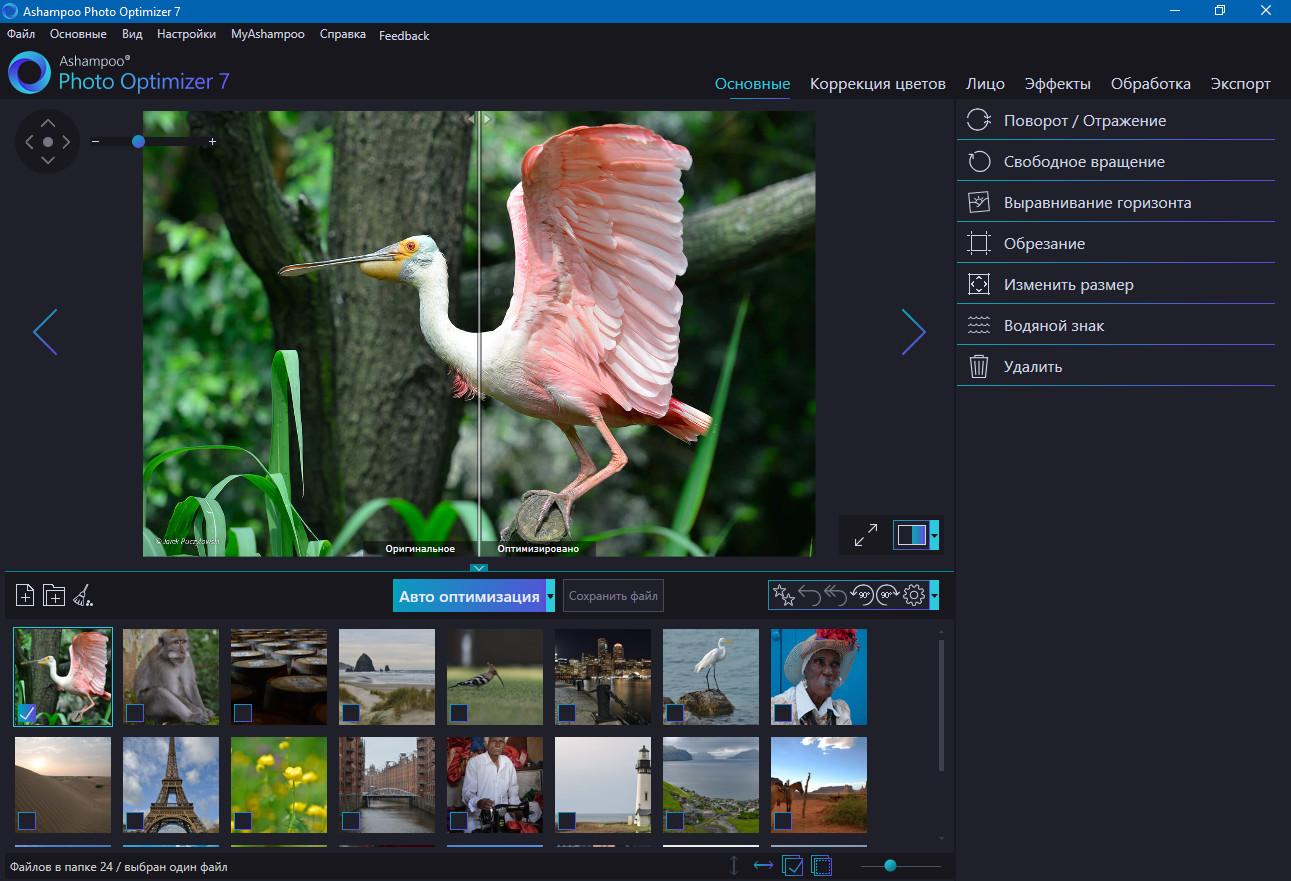Uncheck the spoonbill thumbnail checkbox
This screenshot has height=881, width=1291.
[27, 713]
